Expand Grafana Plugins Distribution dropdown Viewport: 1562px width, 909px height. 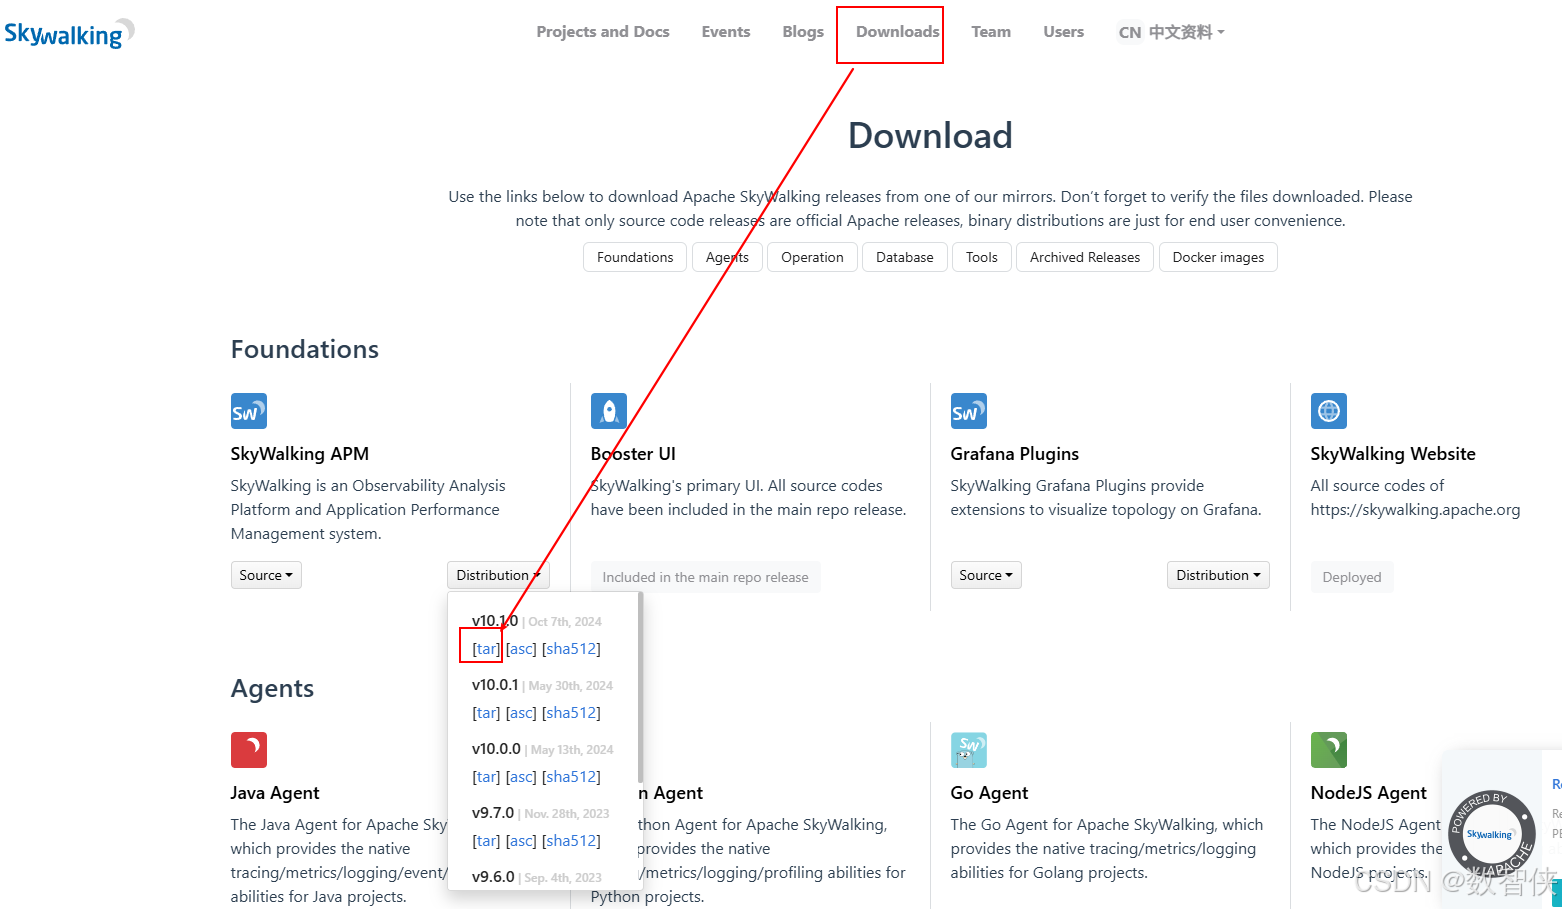1218,575
